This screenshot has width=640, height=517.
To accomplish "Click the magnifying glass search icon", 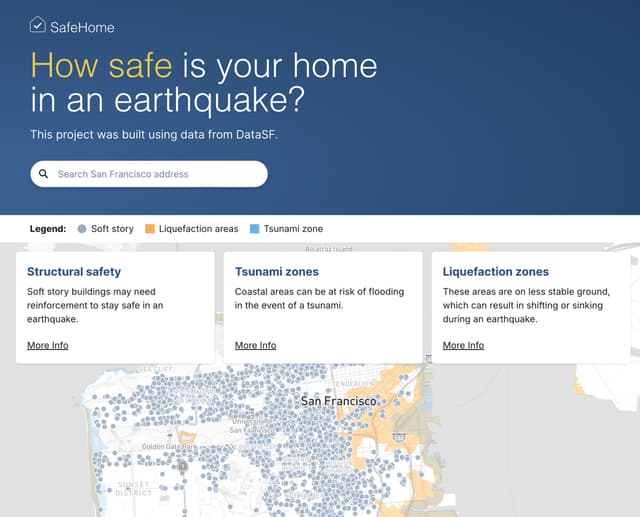I will click(44, 174).
